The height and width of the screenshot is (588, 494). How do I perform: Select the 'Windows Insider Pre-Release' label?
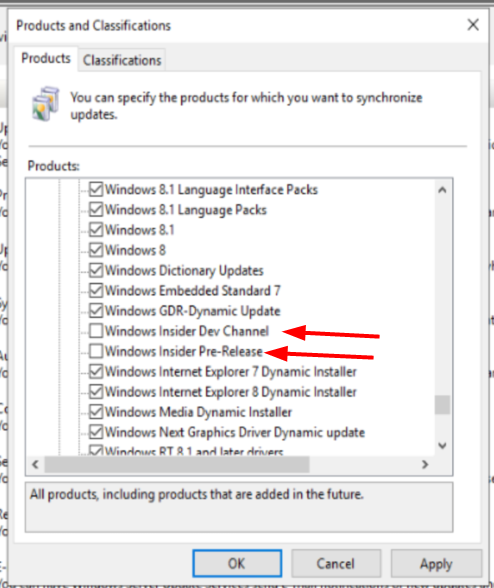click(x=184, y=351)
